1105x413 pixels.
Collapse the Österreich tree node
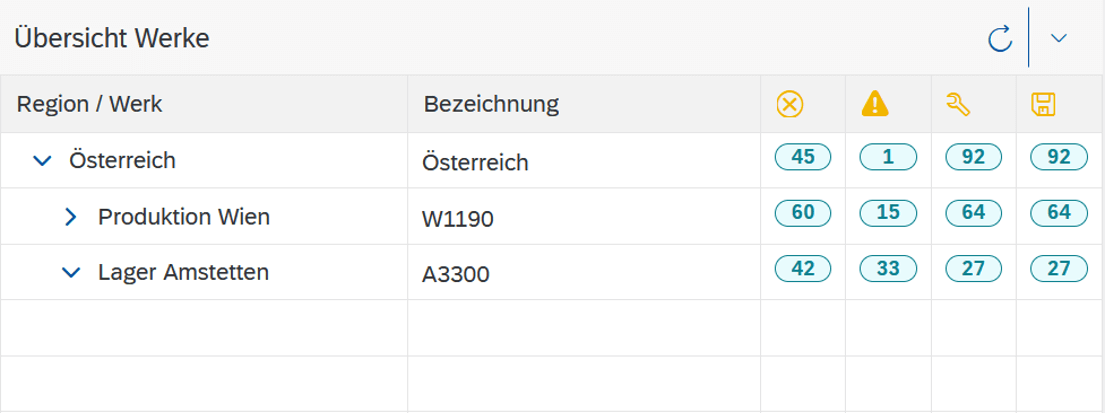pyautogui.click(x=43, y=161)
